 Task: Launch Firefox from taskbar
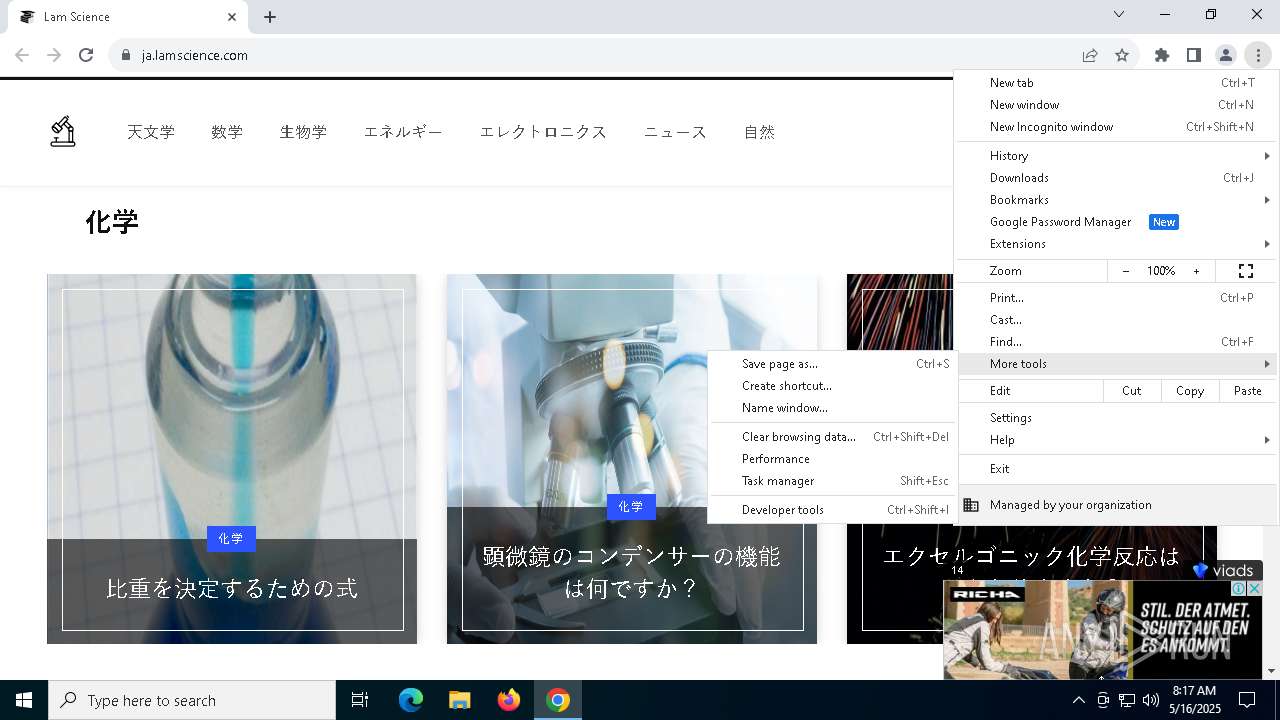(509, 700)
